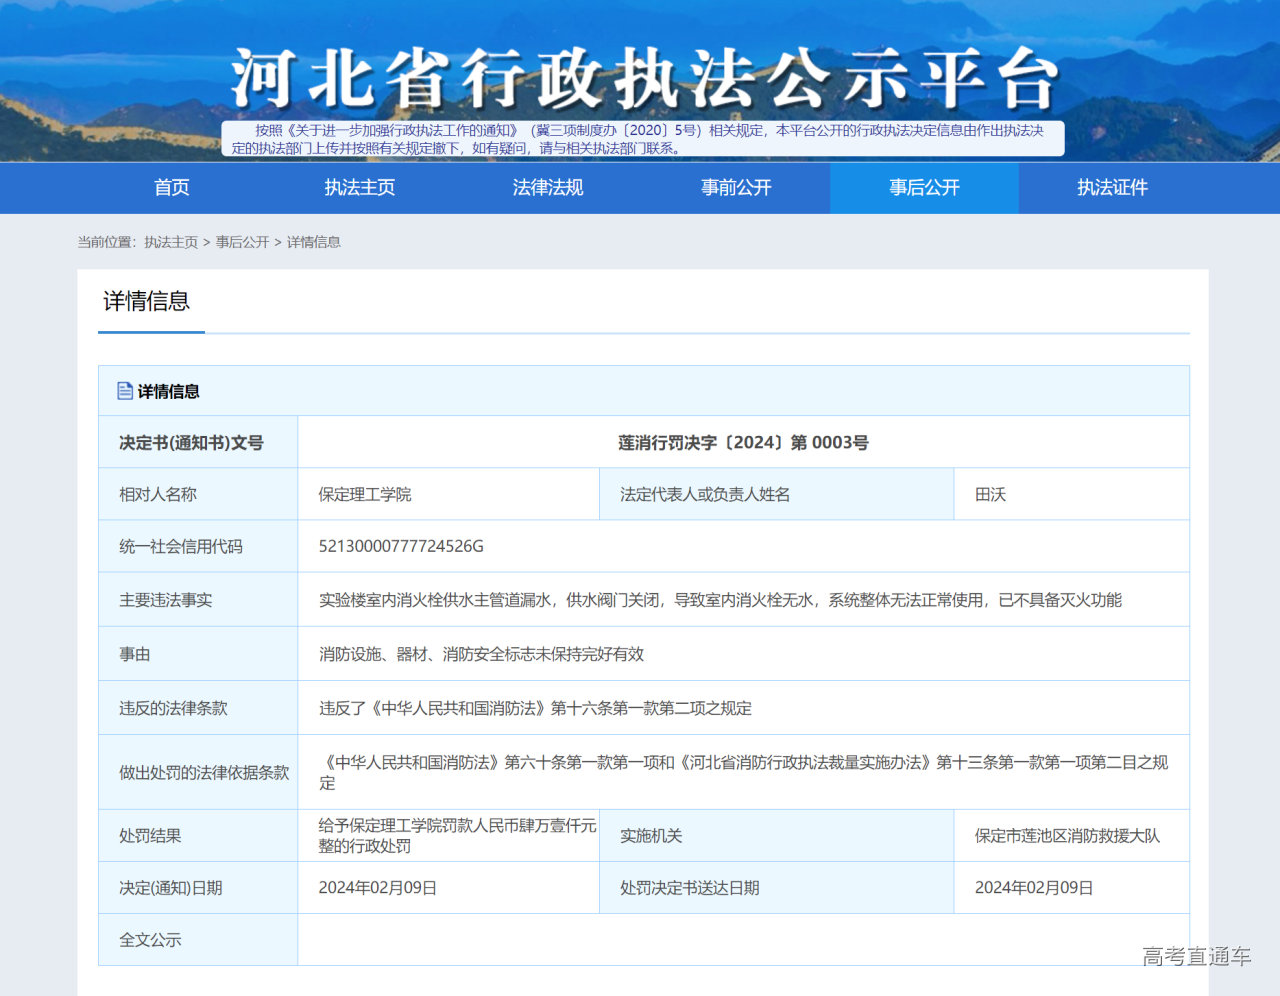Click the 河北省行政执法公示平台 site title banner

[x=643, y=78]
